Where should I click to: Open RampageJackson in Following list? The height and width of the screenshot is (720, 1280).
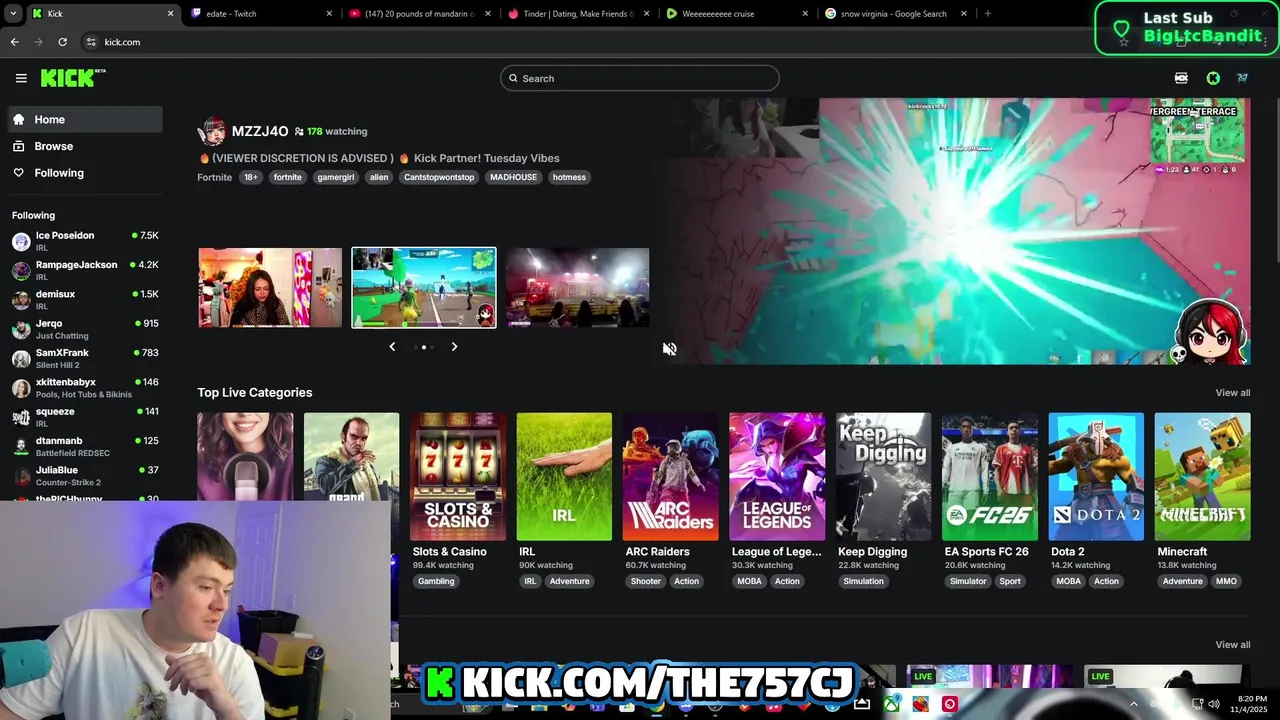84,270
